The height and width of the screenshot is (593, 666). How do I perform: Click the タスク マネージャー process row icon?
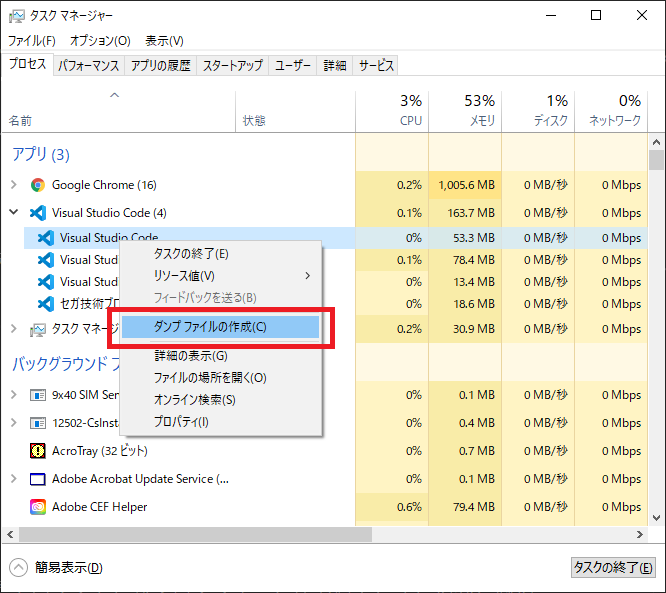pos(38,329)
